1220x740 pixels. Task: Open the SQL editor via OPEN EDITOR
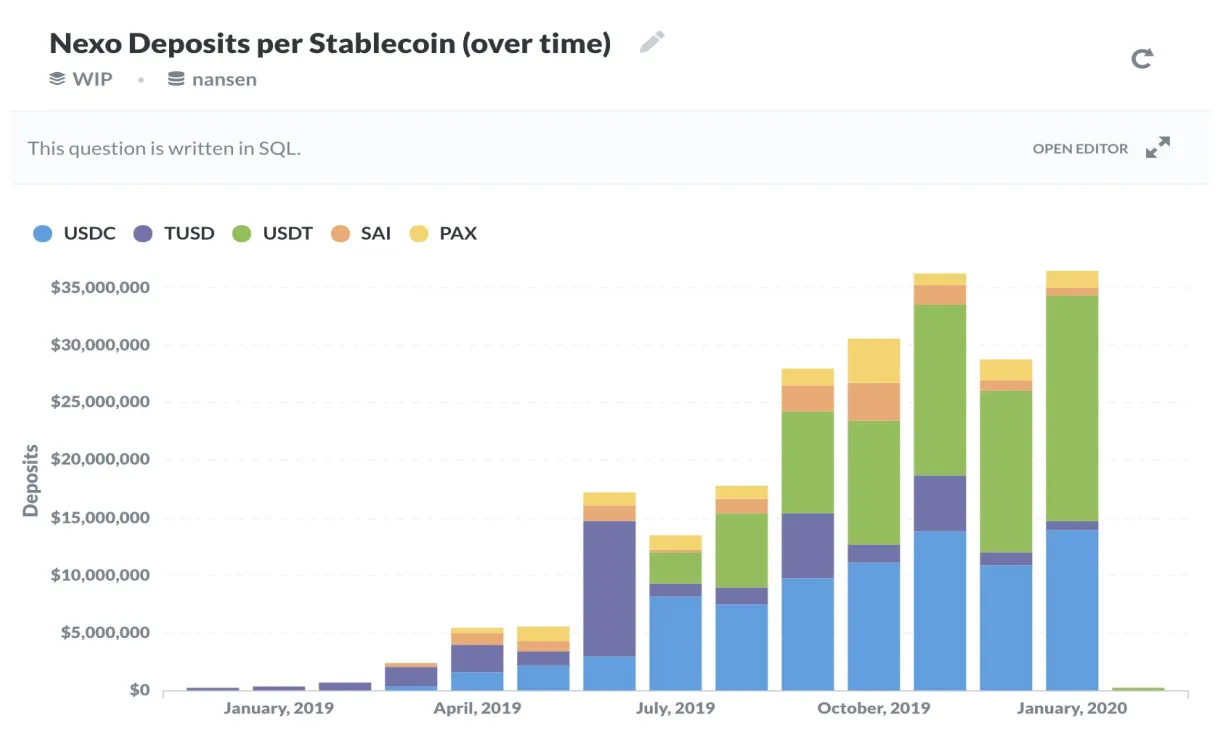(1080, 149)
